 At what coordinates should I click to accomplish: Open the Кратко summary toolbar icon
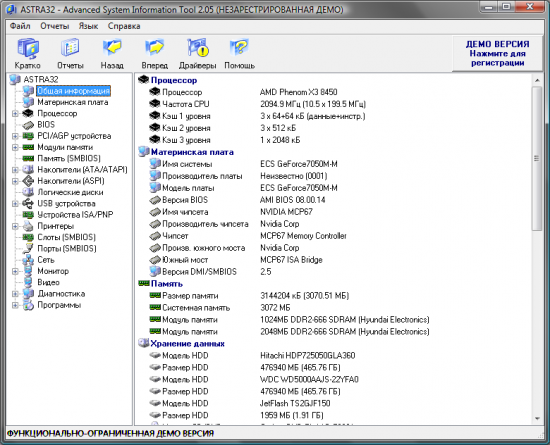tap(28, 48)
